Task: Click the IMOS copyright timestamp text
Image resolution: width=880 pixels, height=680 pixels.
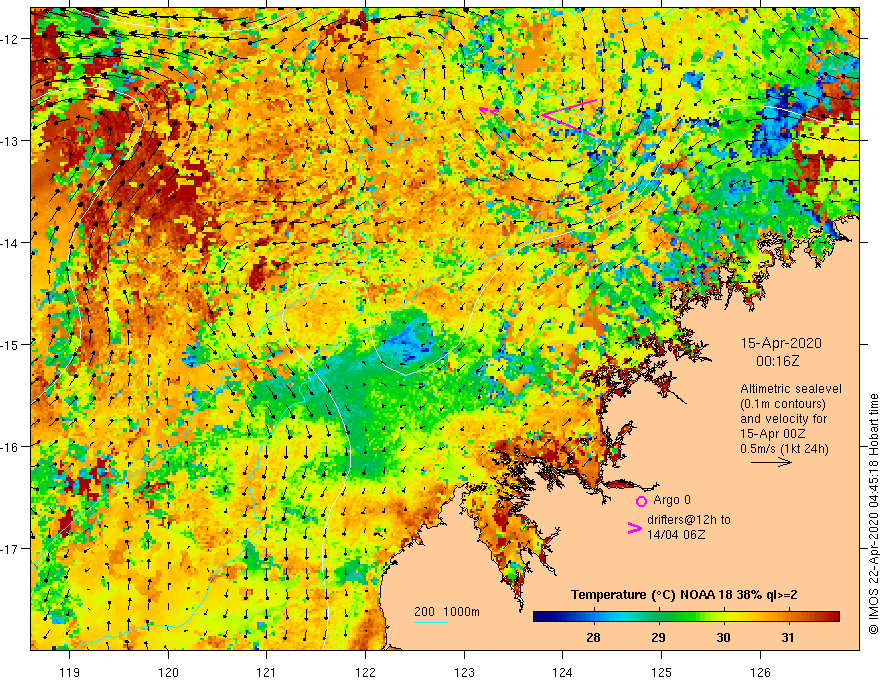Action: pyautogui.click(x=873, y=514)
